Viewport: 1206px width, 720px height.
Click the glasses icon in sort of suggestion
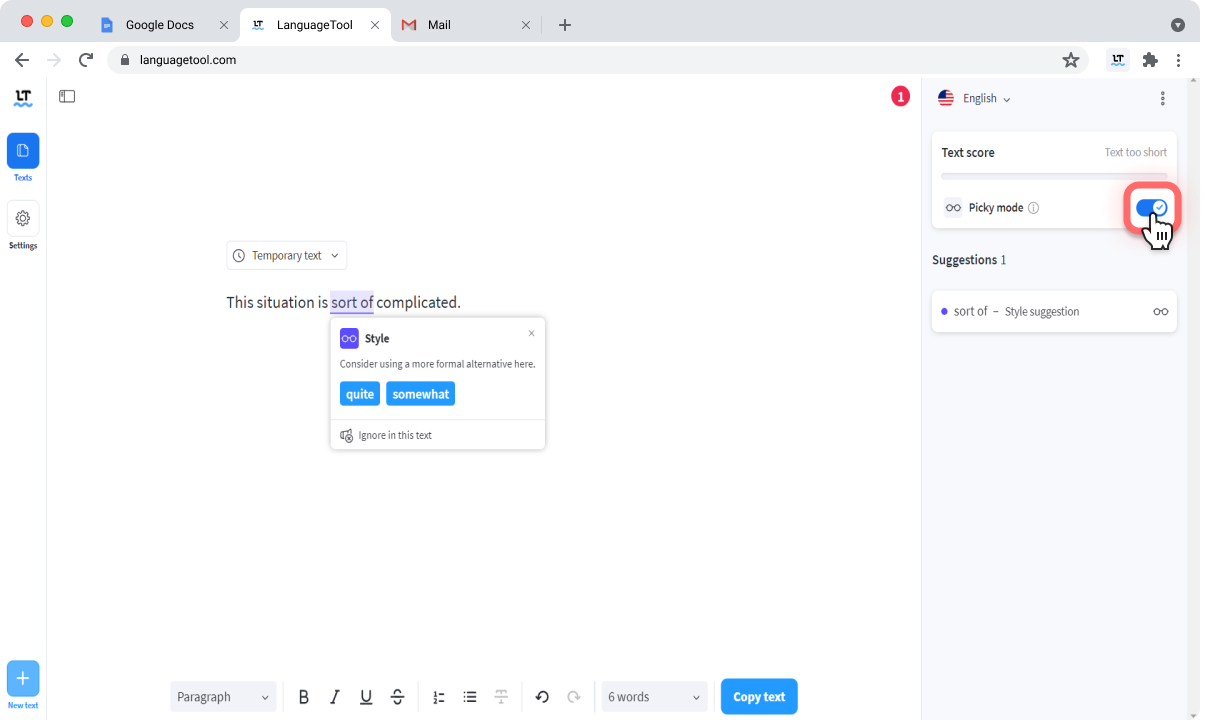(x=1160, y=312)
